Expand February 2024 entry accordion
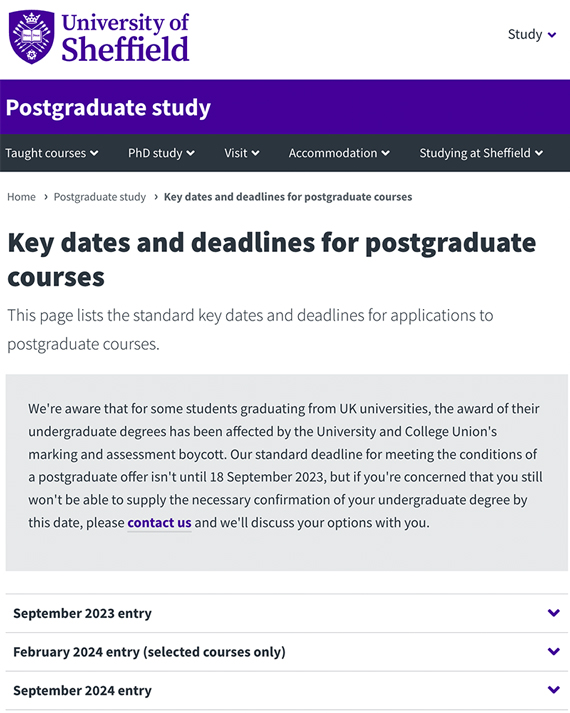The height and width of the screenshot is (713, 570). coord(287,652)
